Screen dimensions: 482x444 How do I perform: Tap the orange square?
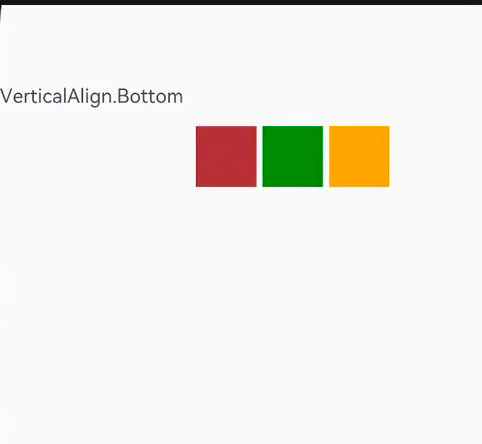359,156
